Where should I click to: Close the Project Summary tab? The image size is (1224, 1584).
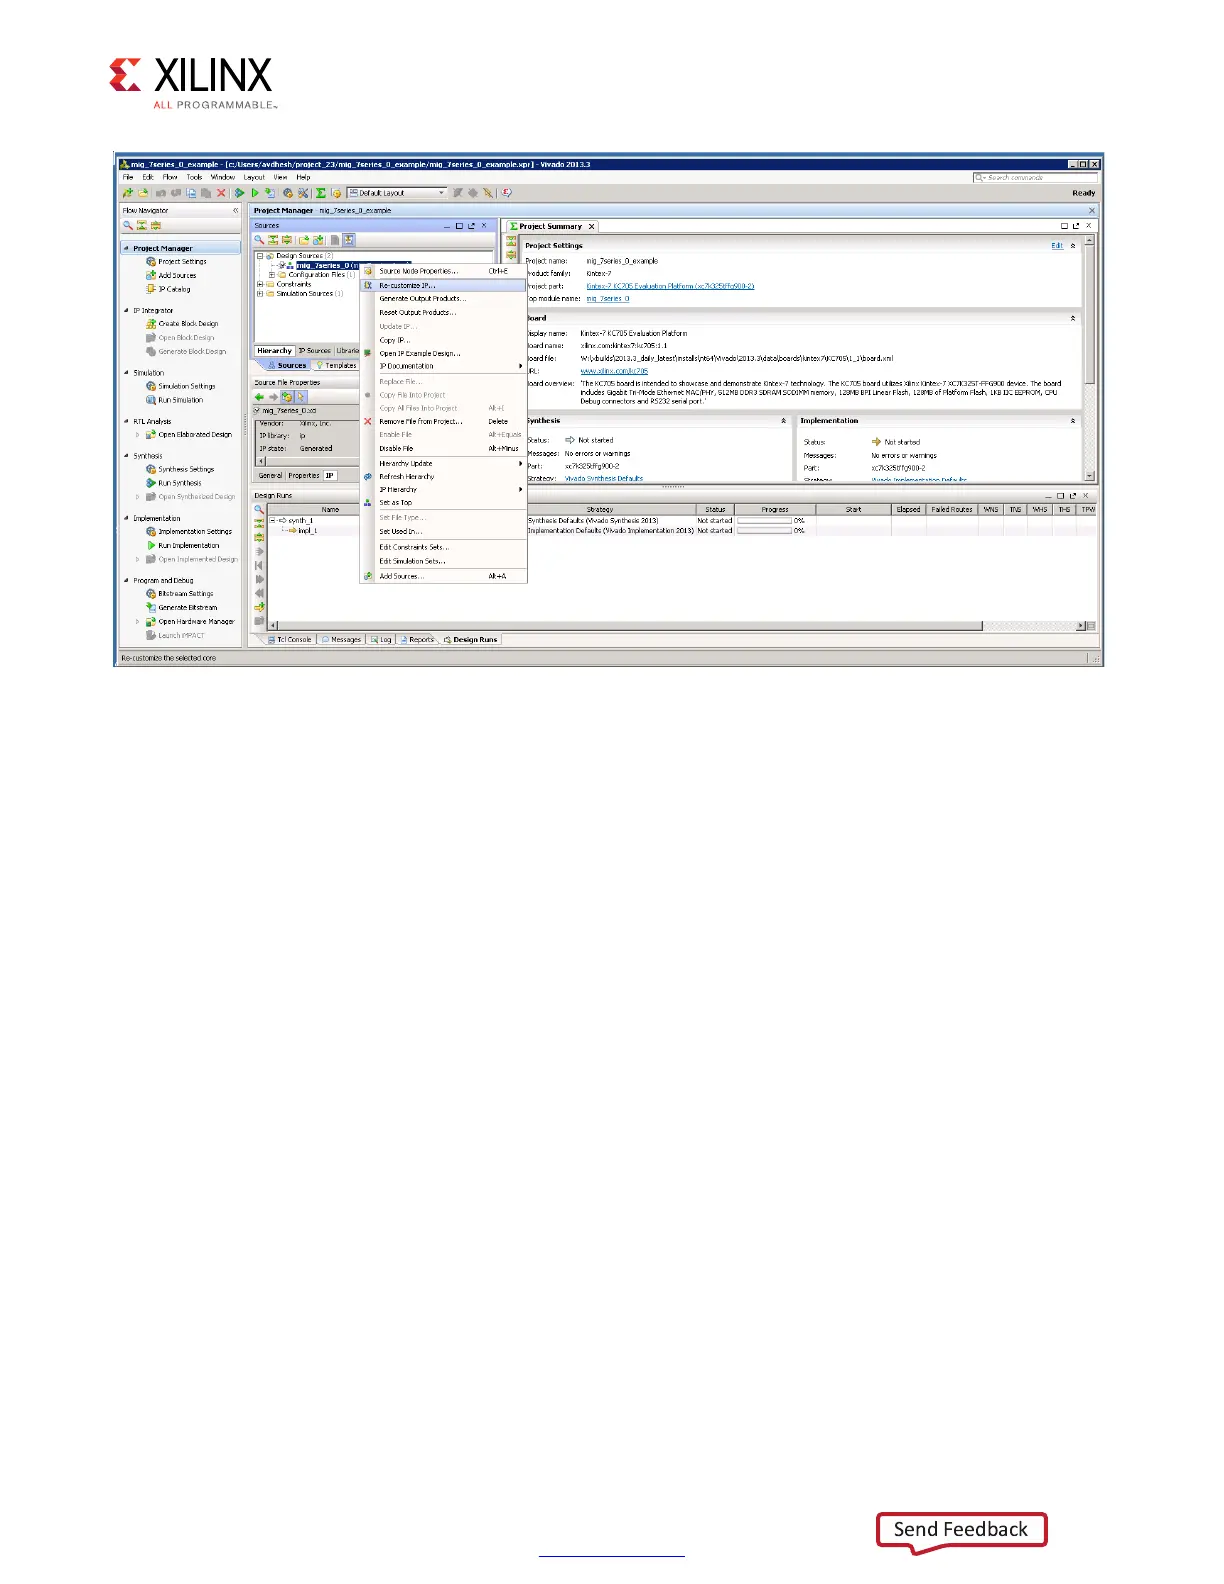[x=591, y=227]
